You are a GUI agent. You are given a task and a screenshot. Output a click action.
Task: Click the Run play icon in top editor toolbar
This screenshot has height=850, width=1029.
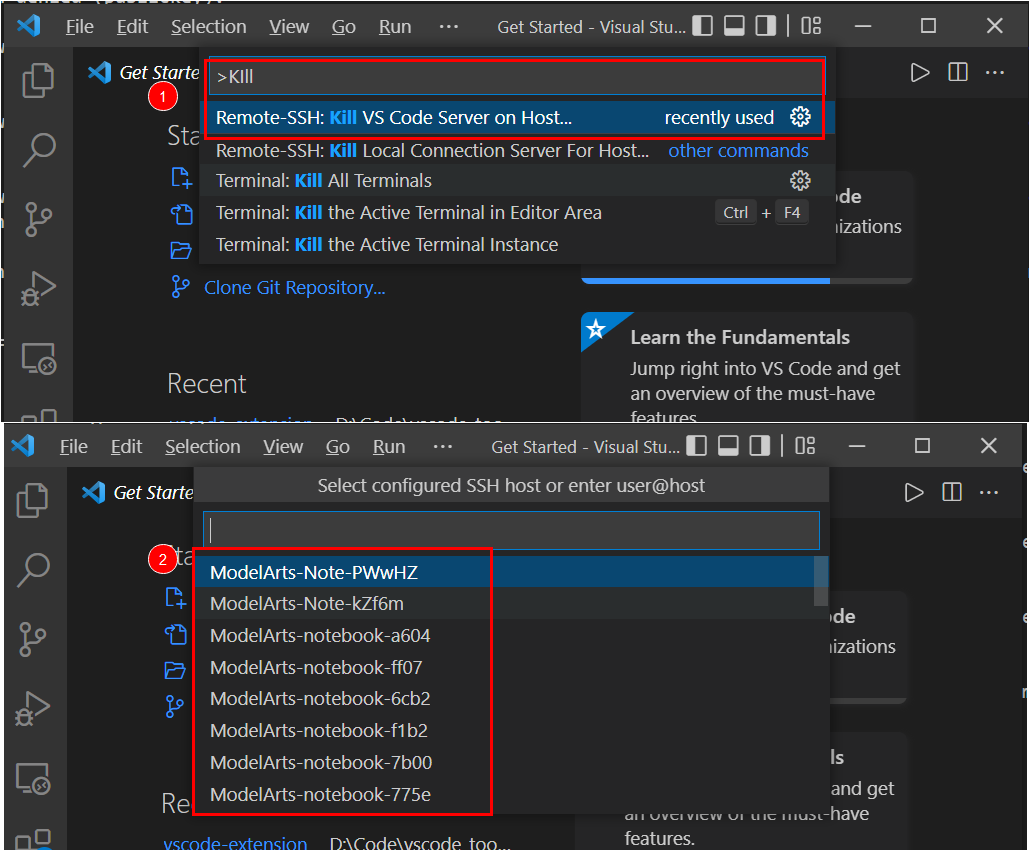click(920, 72)
